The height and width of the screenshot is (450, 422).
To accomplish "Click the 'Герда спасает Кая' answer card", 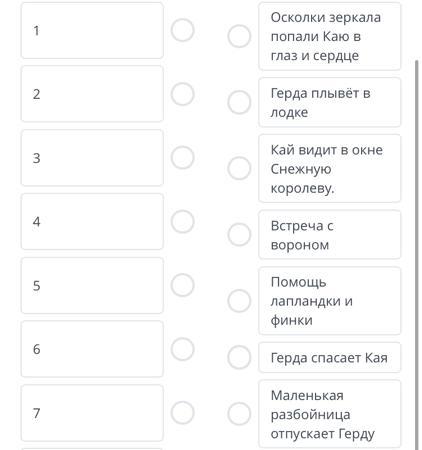I will 330,357.
